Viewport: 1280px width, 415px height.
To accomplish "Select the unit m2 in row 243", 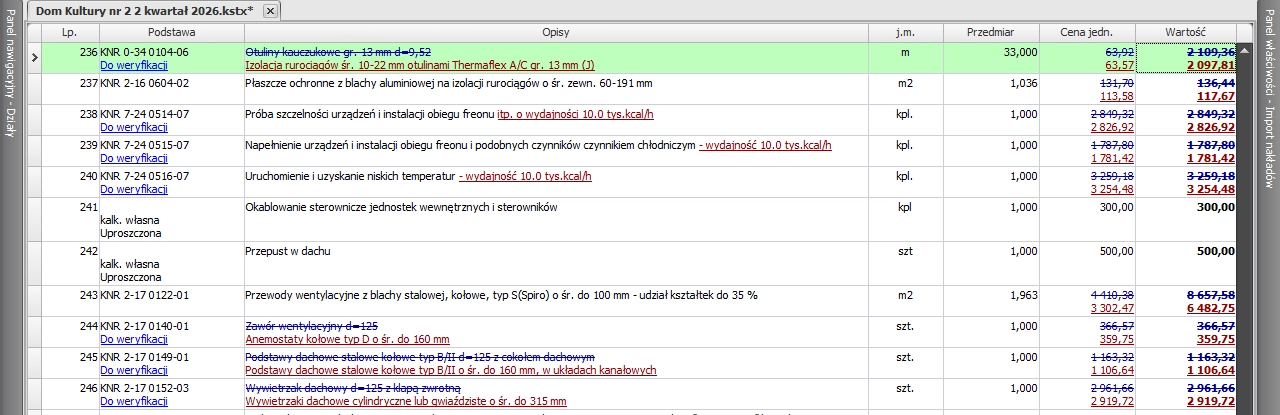I will [904, 295].
